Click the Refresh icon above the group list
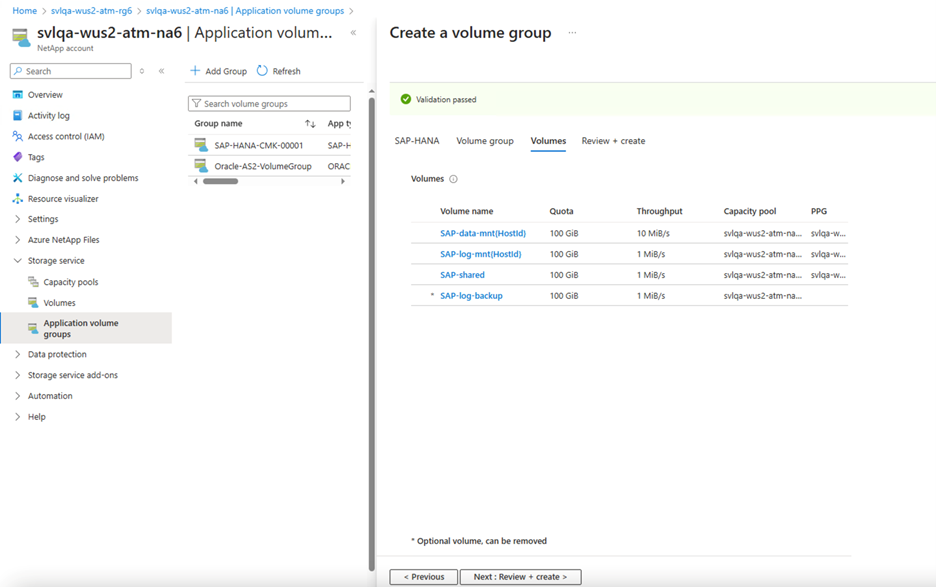Viewport: 936px width, 587px height. pos(260,70)
